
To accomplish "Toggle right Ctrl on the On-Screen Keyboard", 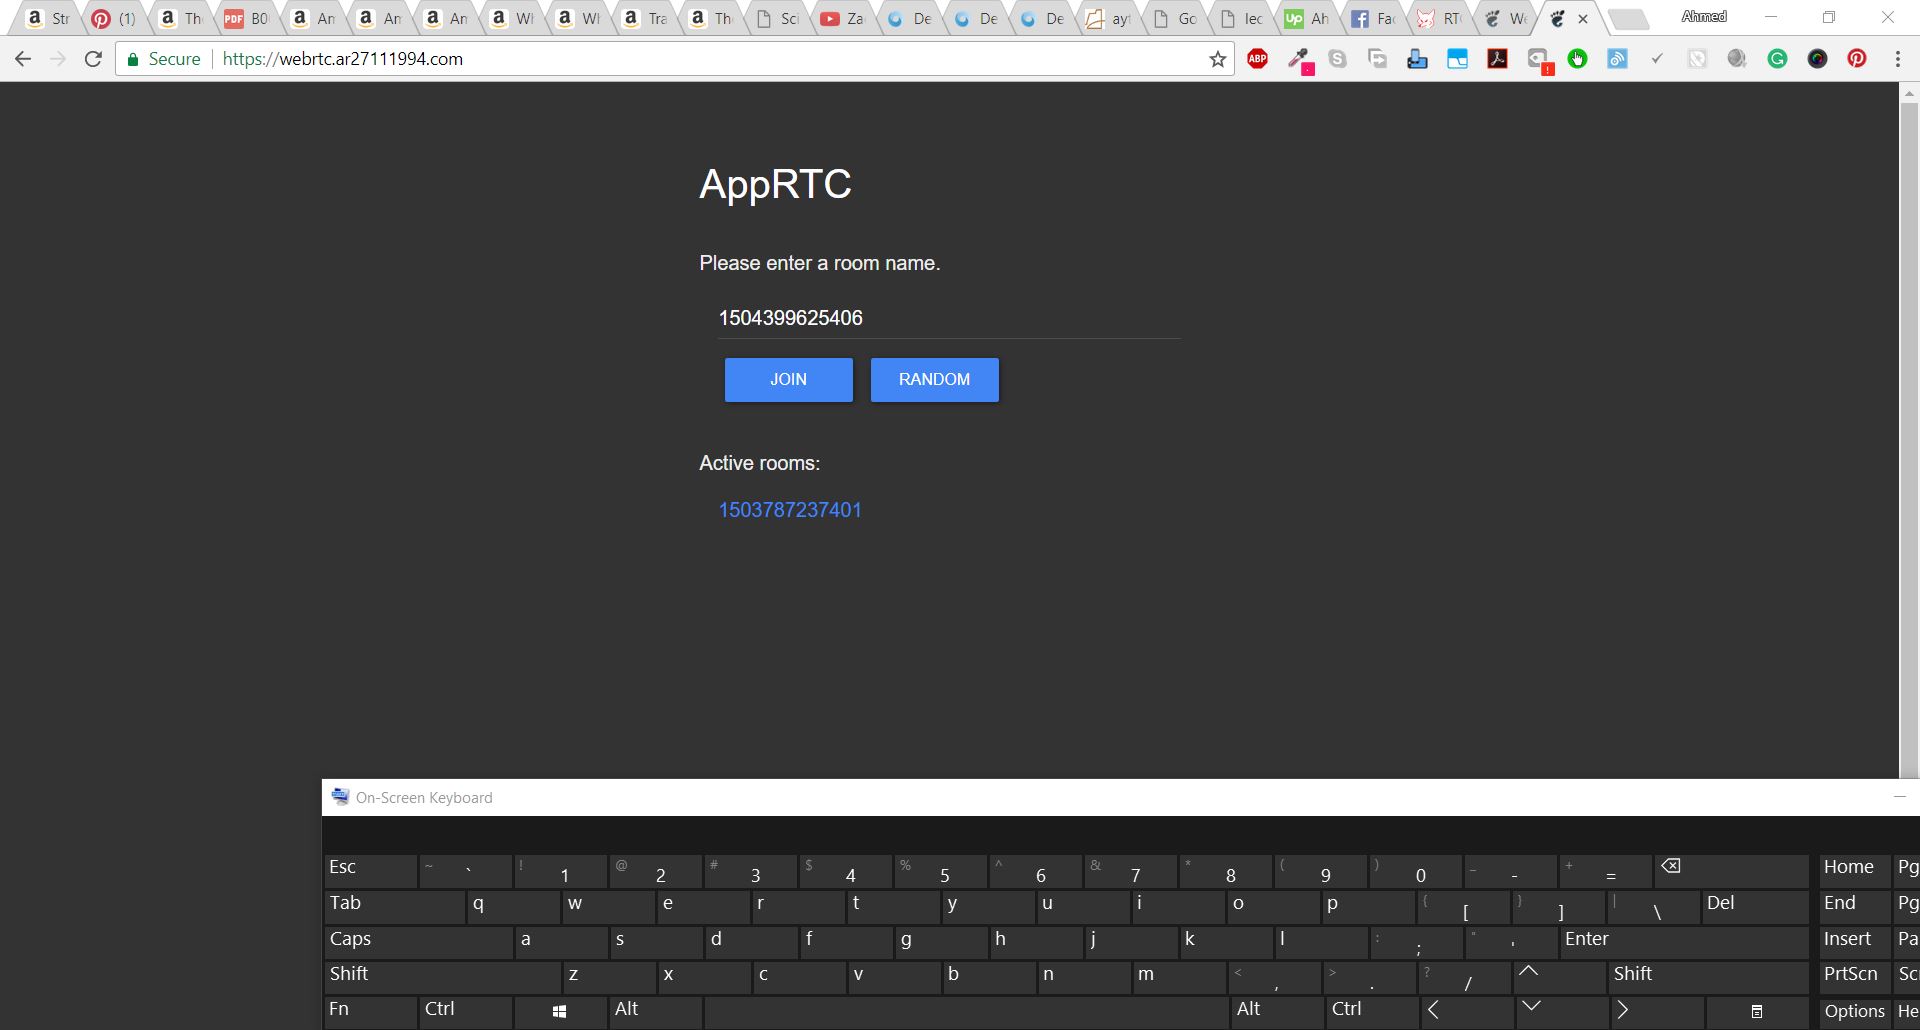I will [1372, 1011].
